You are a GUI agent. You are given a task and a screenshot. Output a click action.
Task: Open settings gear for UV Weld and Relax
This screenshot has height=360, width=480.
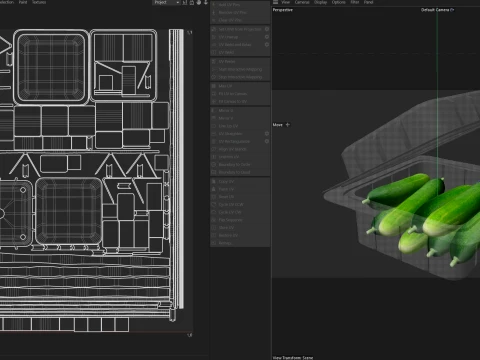267,45
